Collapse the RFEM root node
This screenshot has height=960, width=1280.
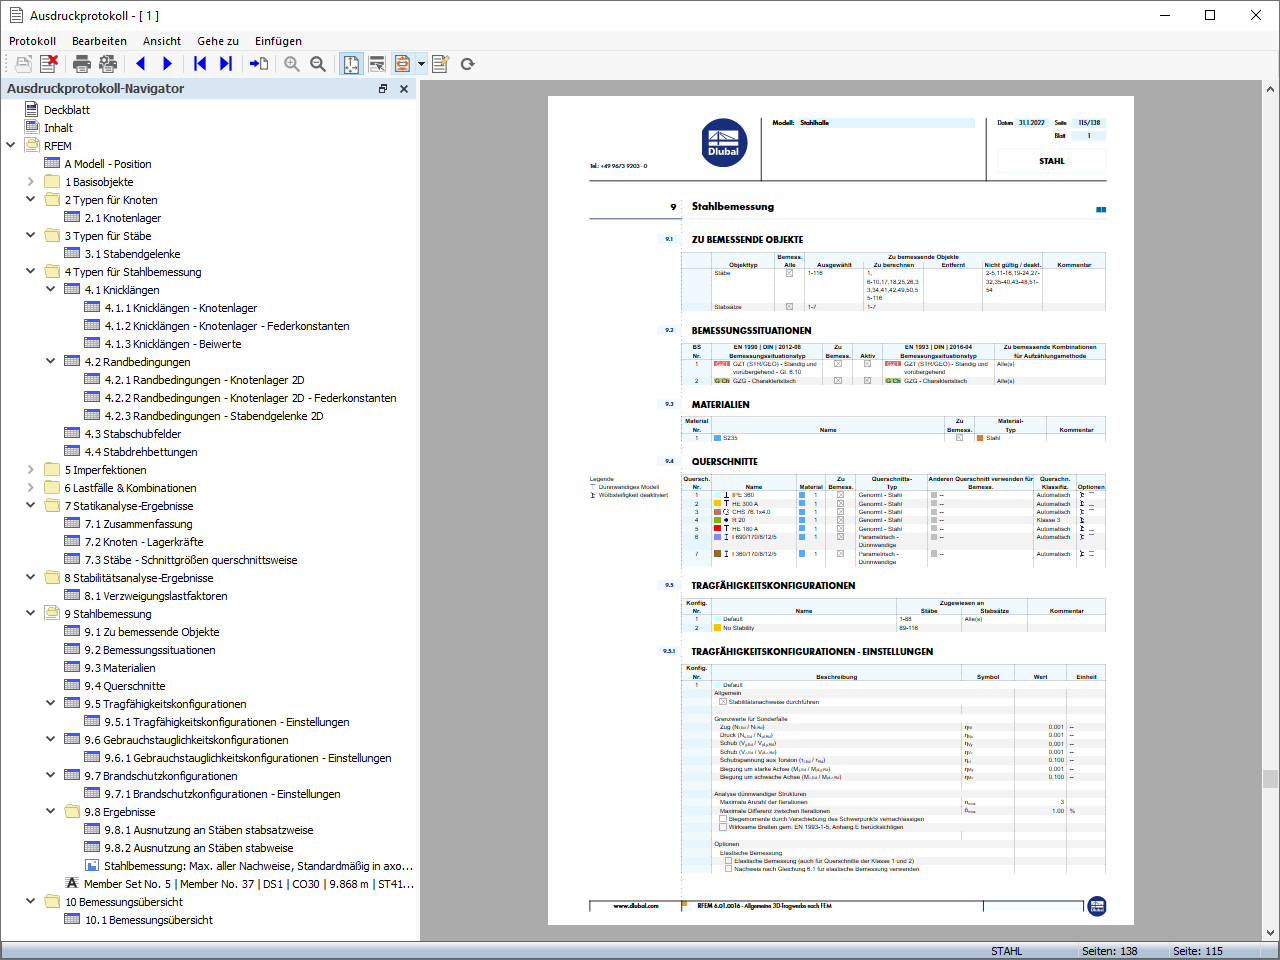[11, 145]
